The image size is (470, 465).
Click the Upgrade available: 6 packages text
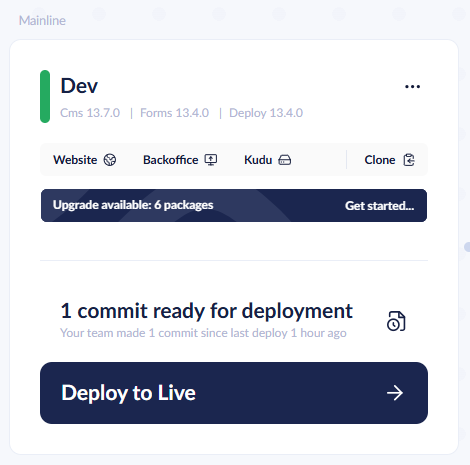[x=133, y=205]
